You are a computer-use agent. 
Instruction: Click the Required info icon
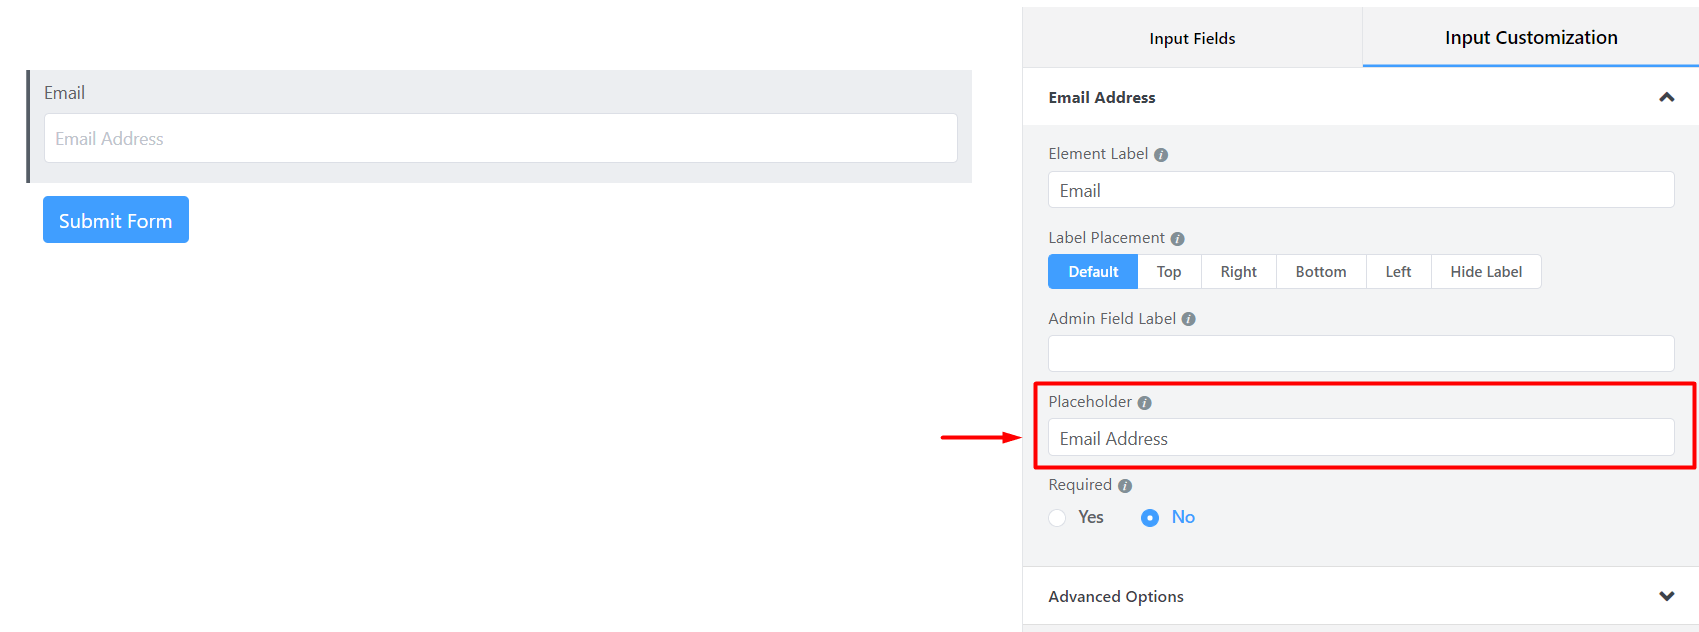click(1125, 486)
